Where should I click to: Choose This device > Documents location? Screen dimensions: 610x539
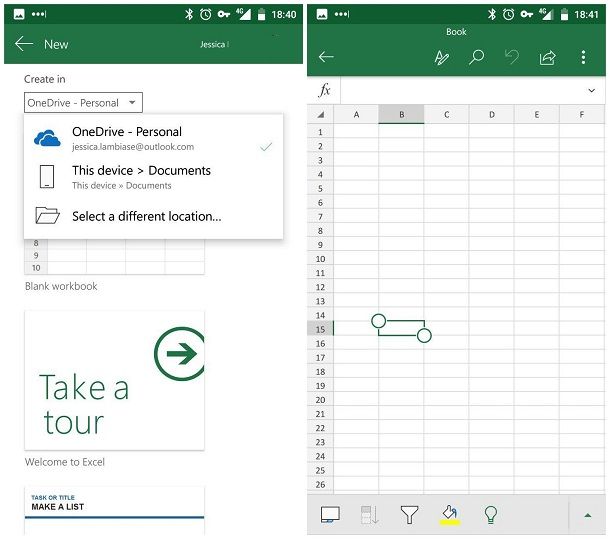[154, 177]
